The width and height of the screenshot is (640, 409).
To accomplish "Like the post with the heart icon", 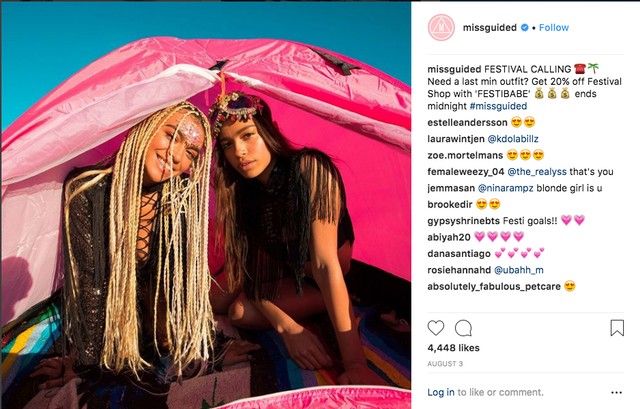I will (436, 328).
